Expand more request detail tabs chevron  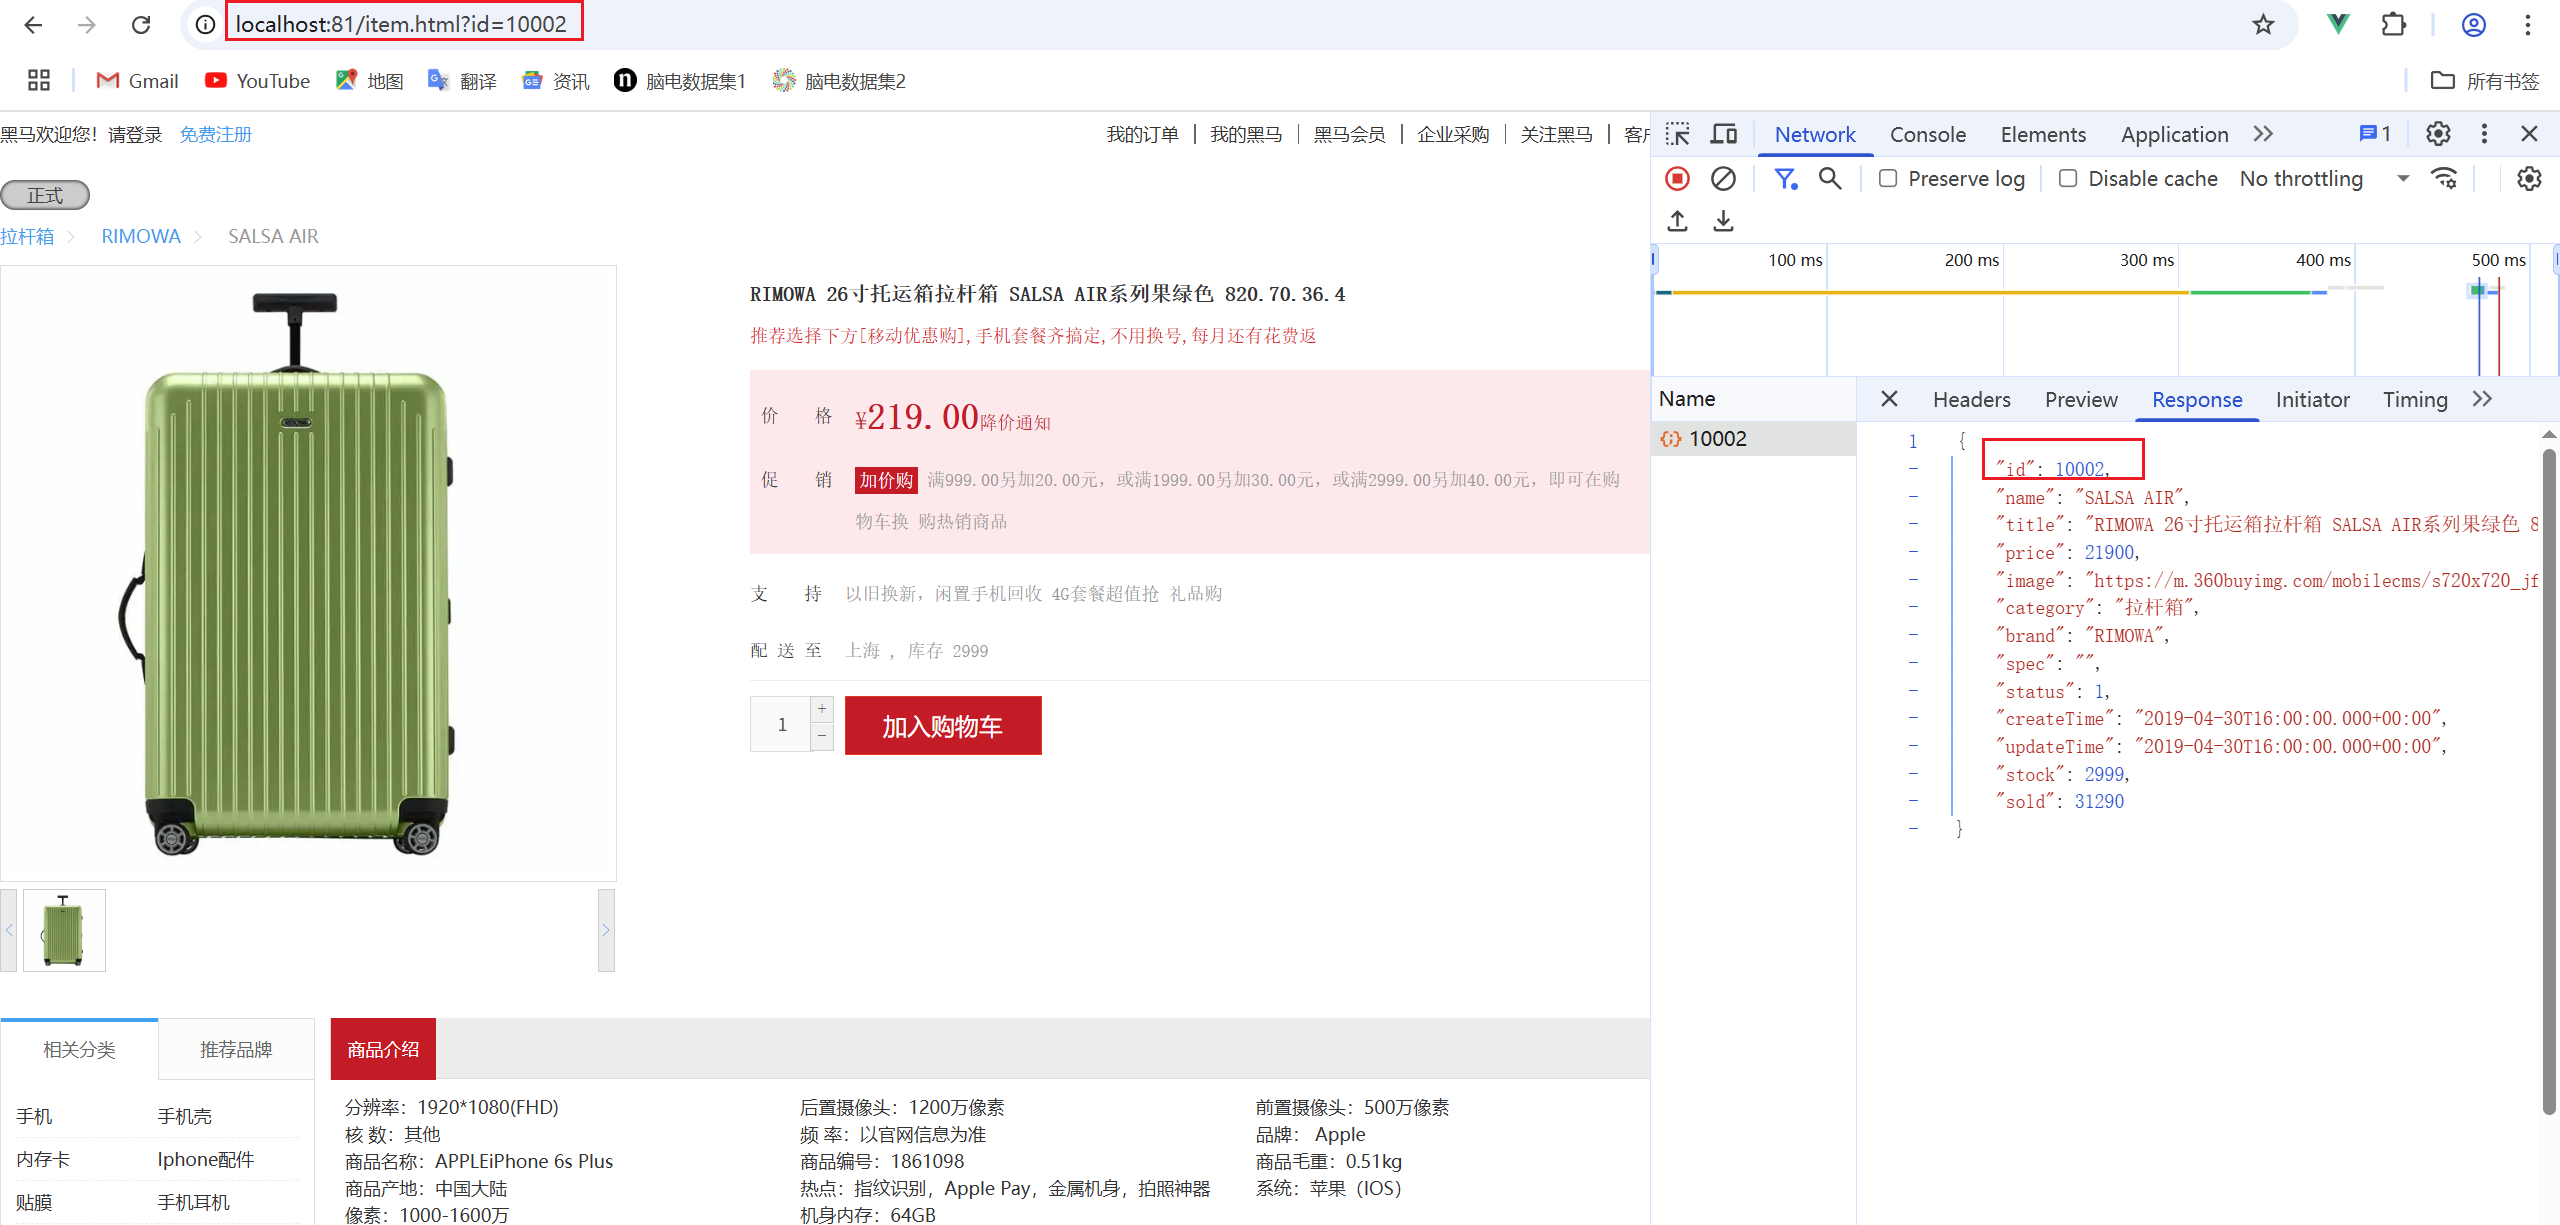pos(2482,399)
